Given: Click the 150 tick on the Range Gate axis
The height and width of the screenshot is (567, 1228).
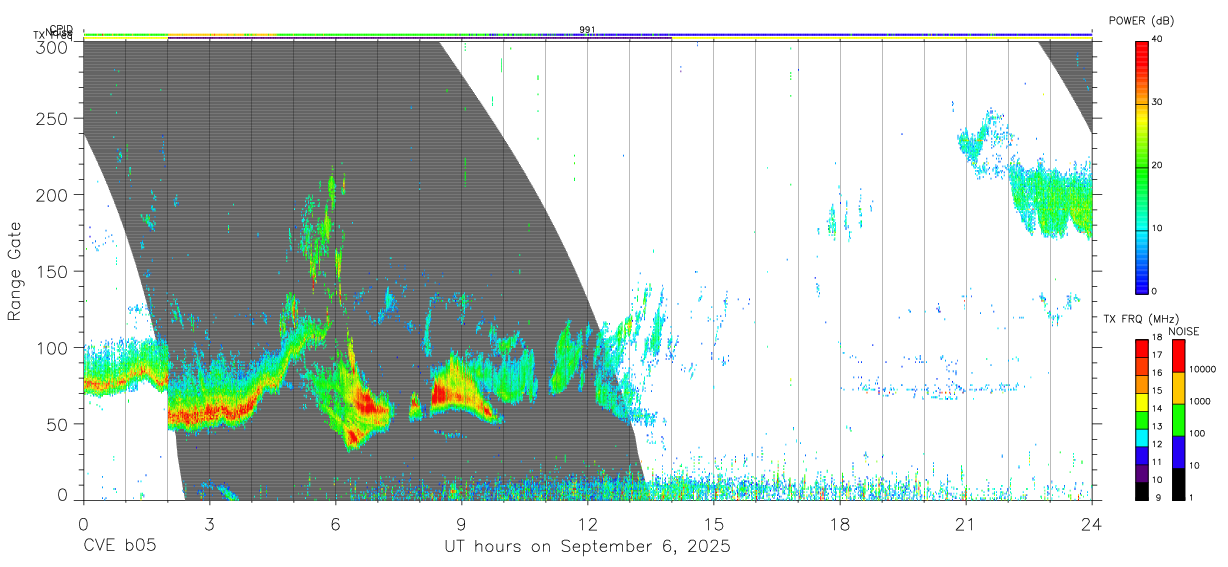Looking at the screenshot, I should [x=53, y=271].
